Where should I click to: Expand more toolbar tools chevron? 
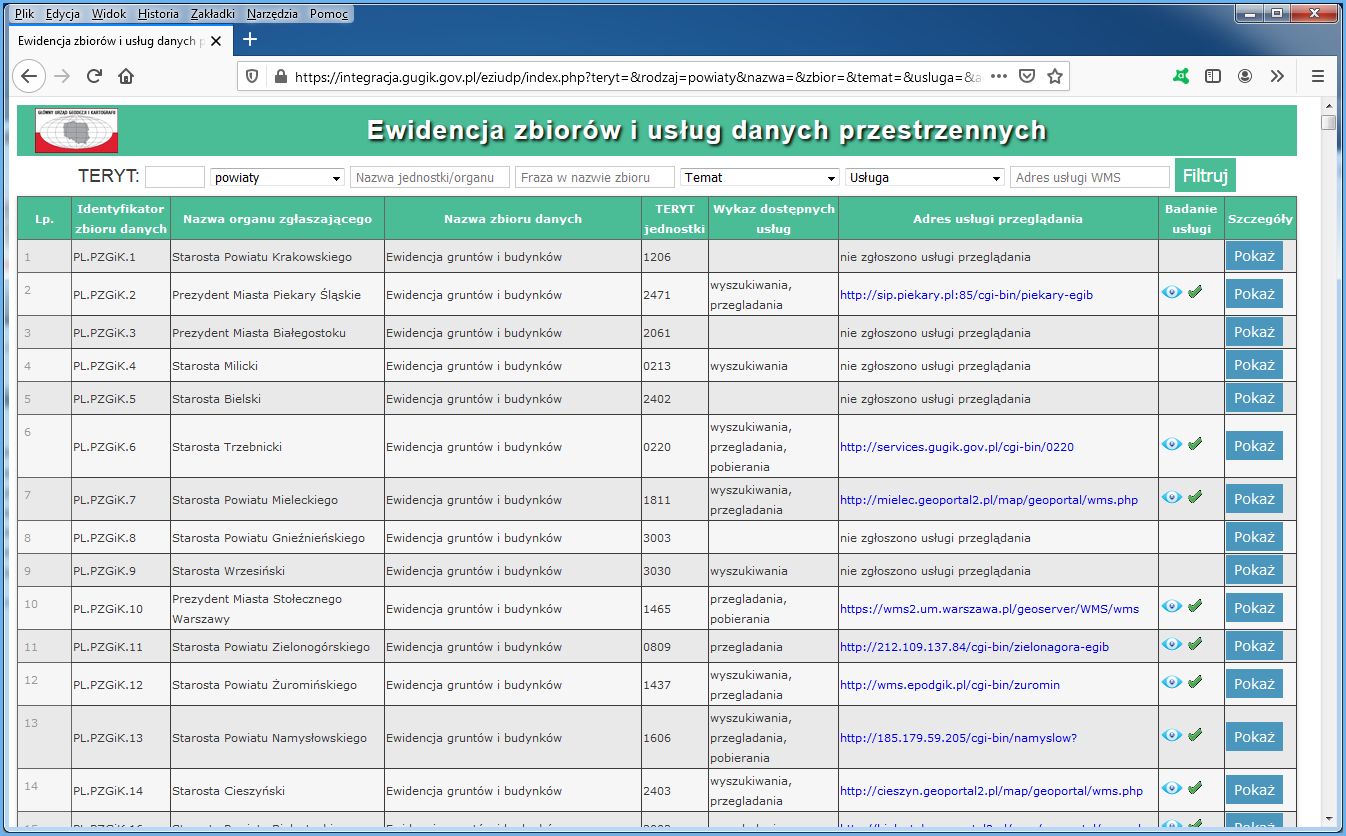coord(1277,76)
